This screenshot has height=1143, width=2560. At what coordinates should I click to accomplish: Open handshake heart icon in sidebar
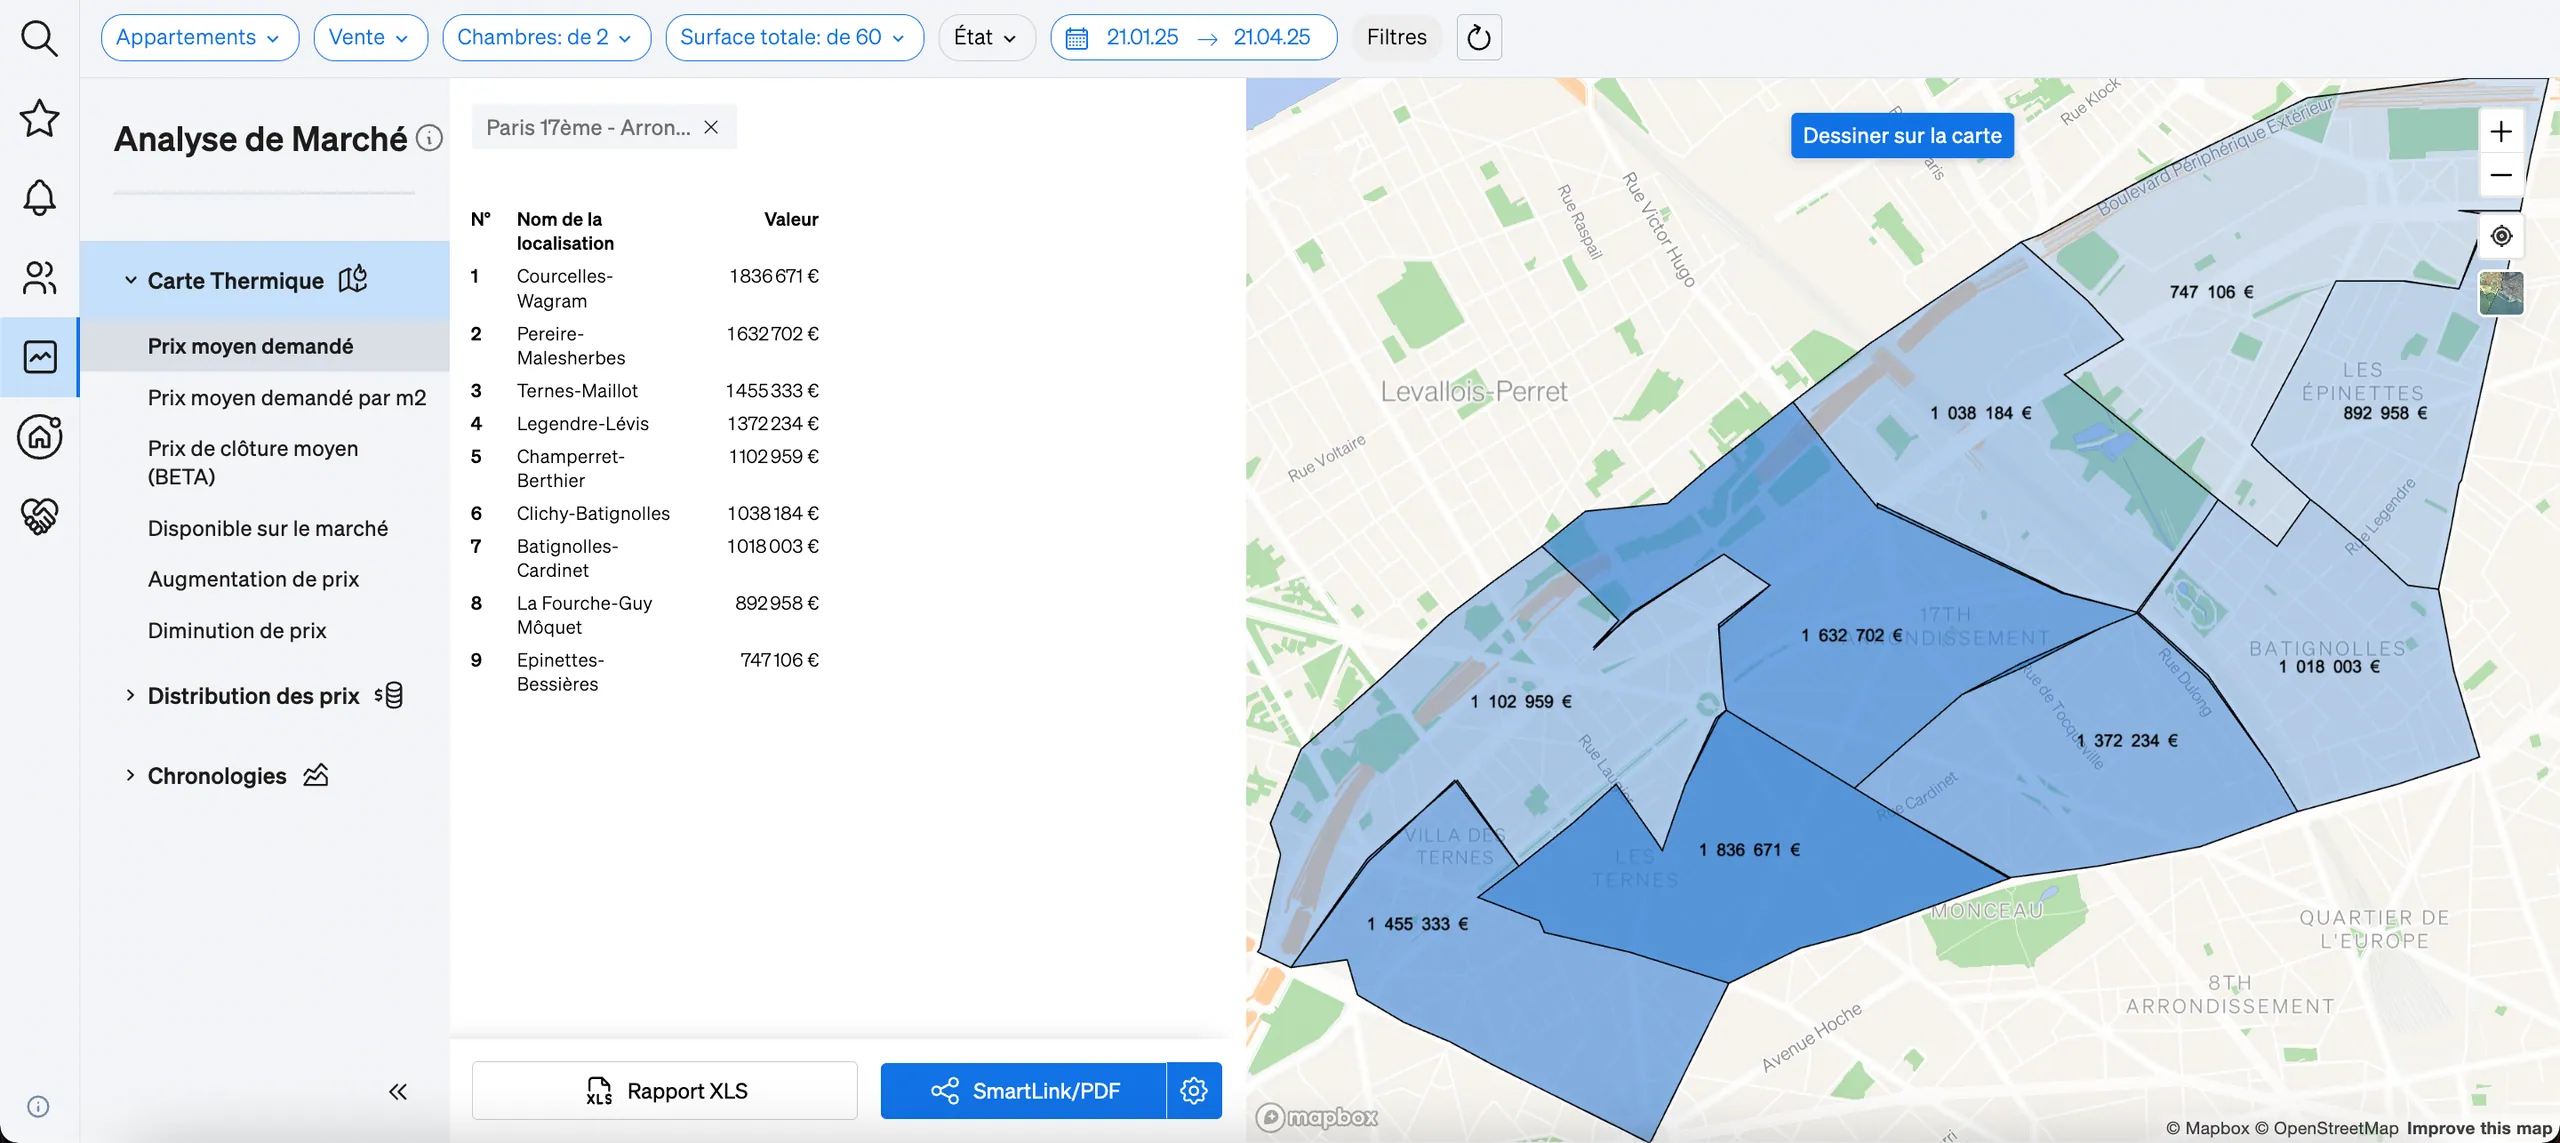coord(39,516)
